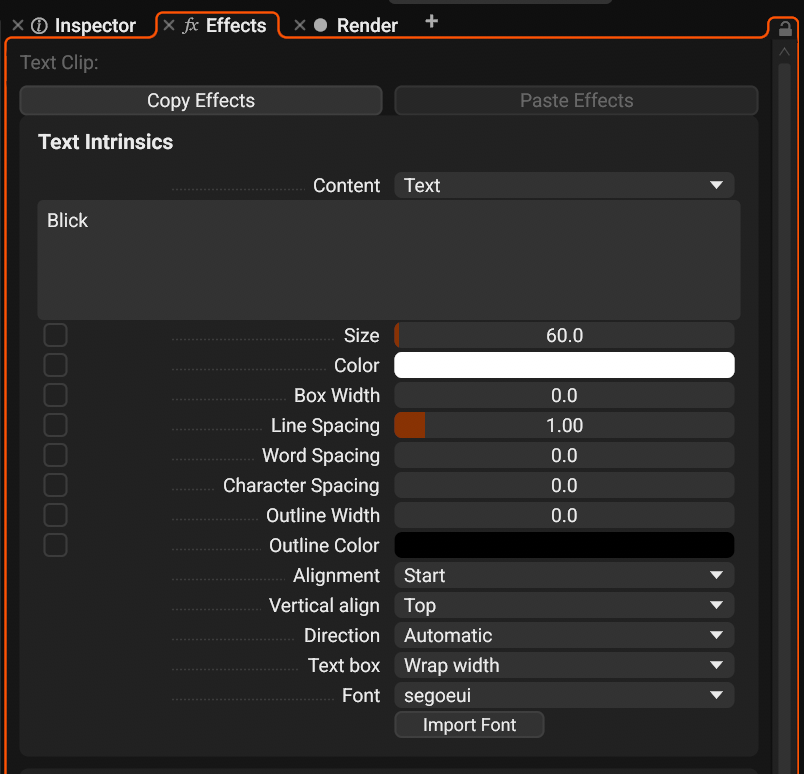Screen dimensions: 804x774
Task: Enable keyframe checkbox for Line Spacing
Action: click(x=55, y=425)
